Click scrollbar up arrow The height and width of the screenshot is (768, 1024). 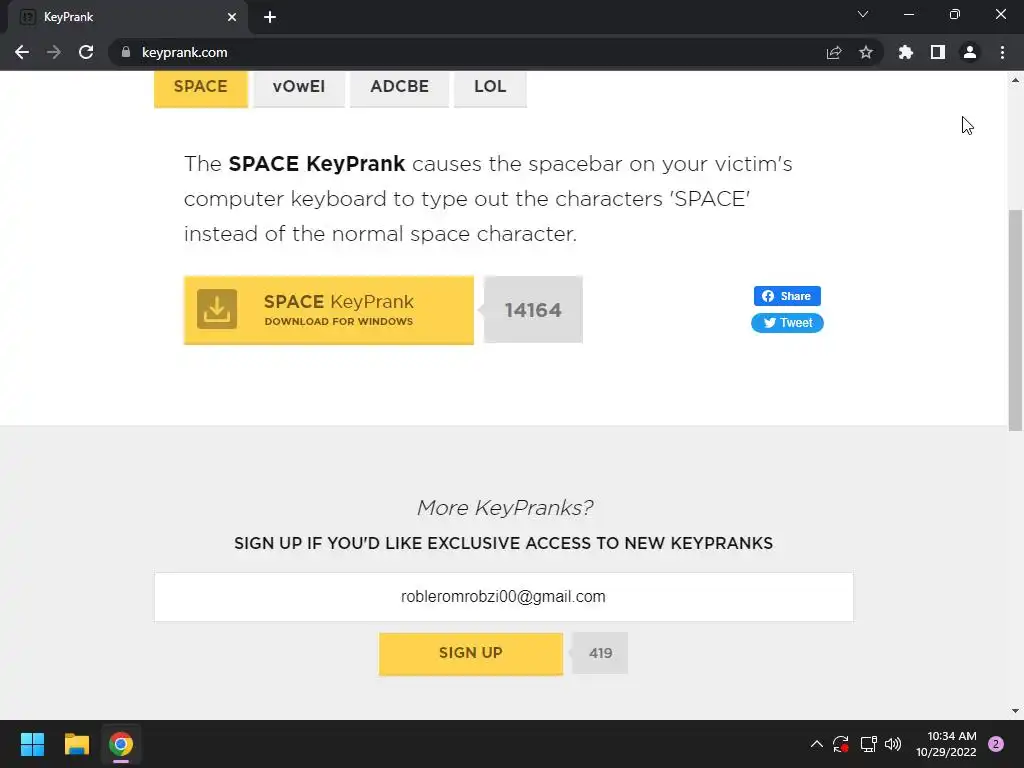tap(1015, 80)
